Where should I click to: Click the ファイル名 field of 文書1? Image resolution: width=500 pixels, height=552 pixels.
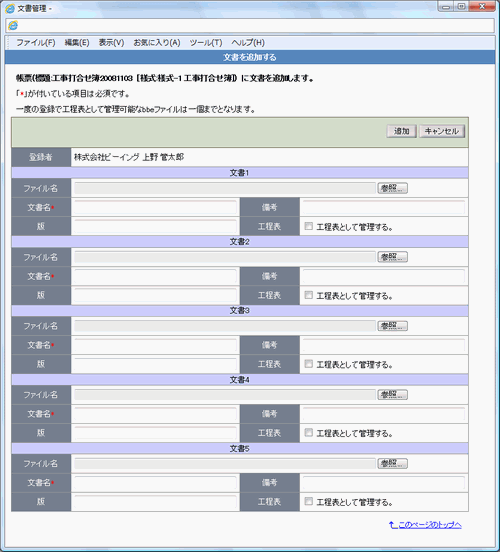(x=225, y=188)
